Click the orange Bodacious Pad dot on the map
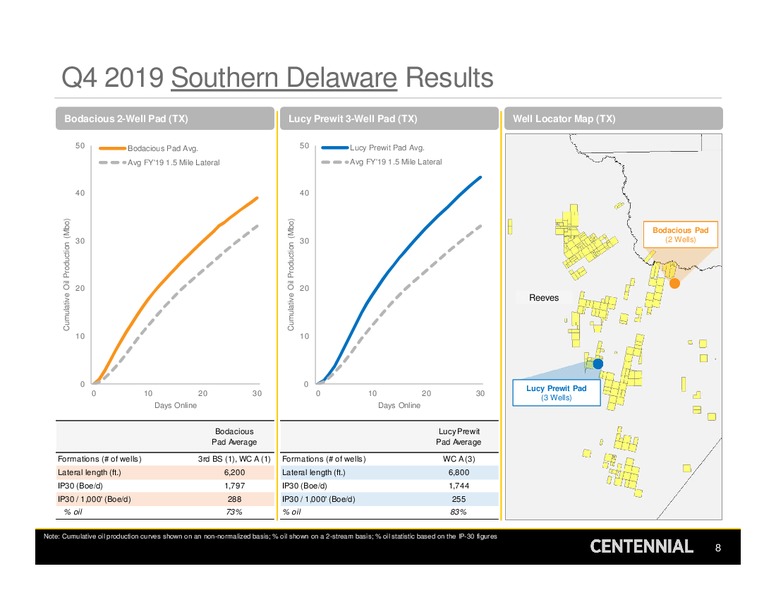The width and height of the screenshot is (776, 600). pos(675,283)
